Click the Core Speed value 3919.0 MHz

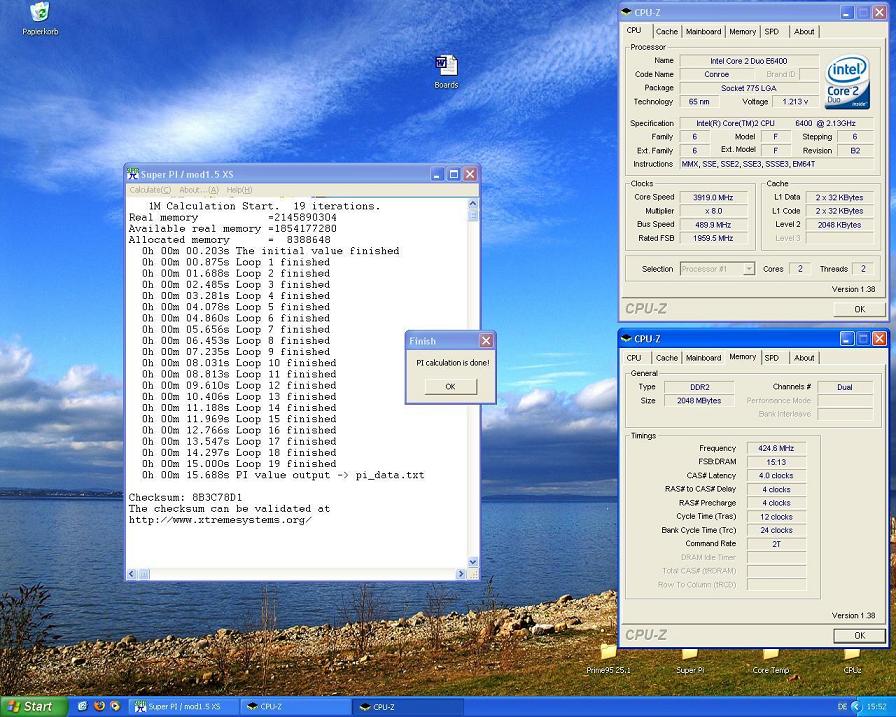(713, 197)
